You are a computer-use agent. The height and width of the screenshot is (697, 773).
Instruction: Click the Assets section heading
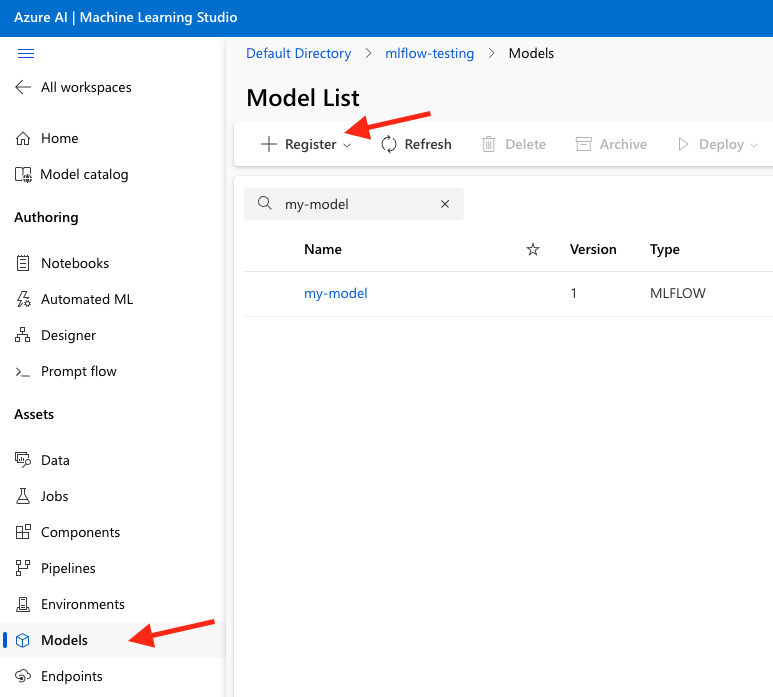(34, 414)
